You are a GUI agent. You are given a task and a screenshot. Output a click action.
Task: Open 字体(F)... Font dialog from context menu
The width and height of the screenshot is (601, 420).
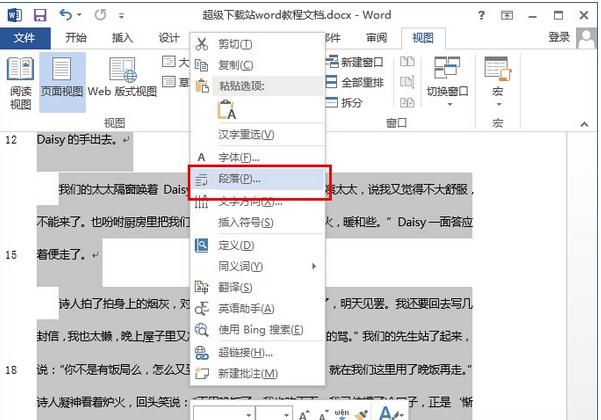click(x=258, y=158)
